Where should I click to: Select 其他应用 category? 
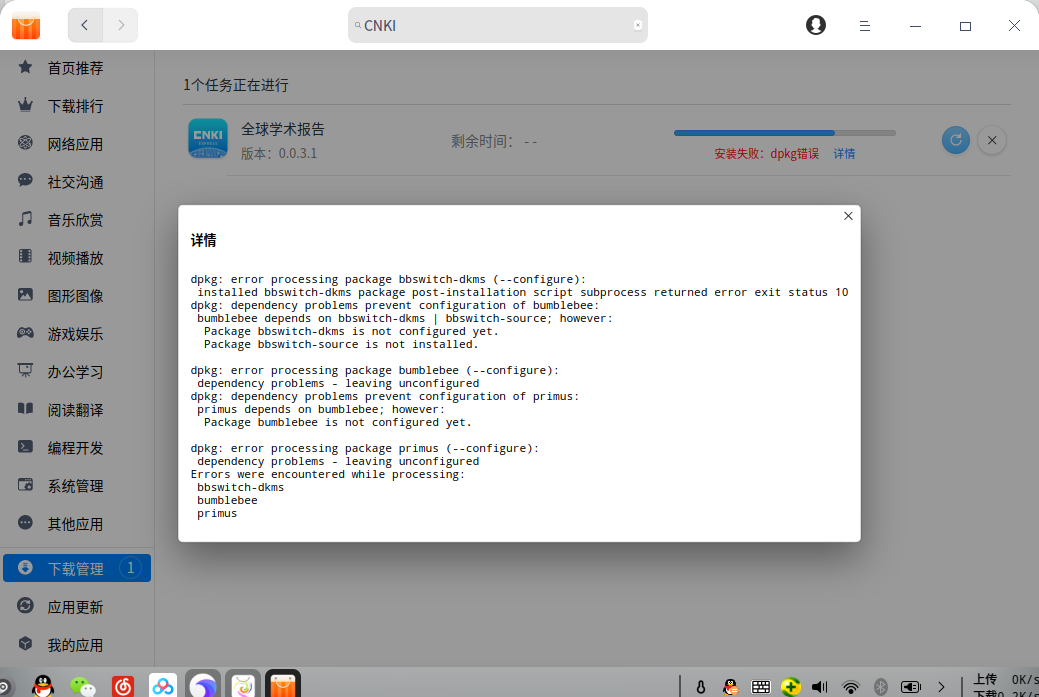[77, 524]
